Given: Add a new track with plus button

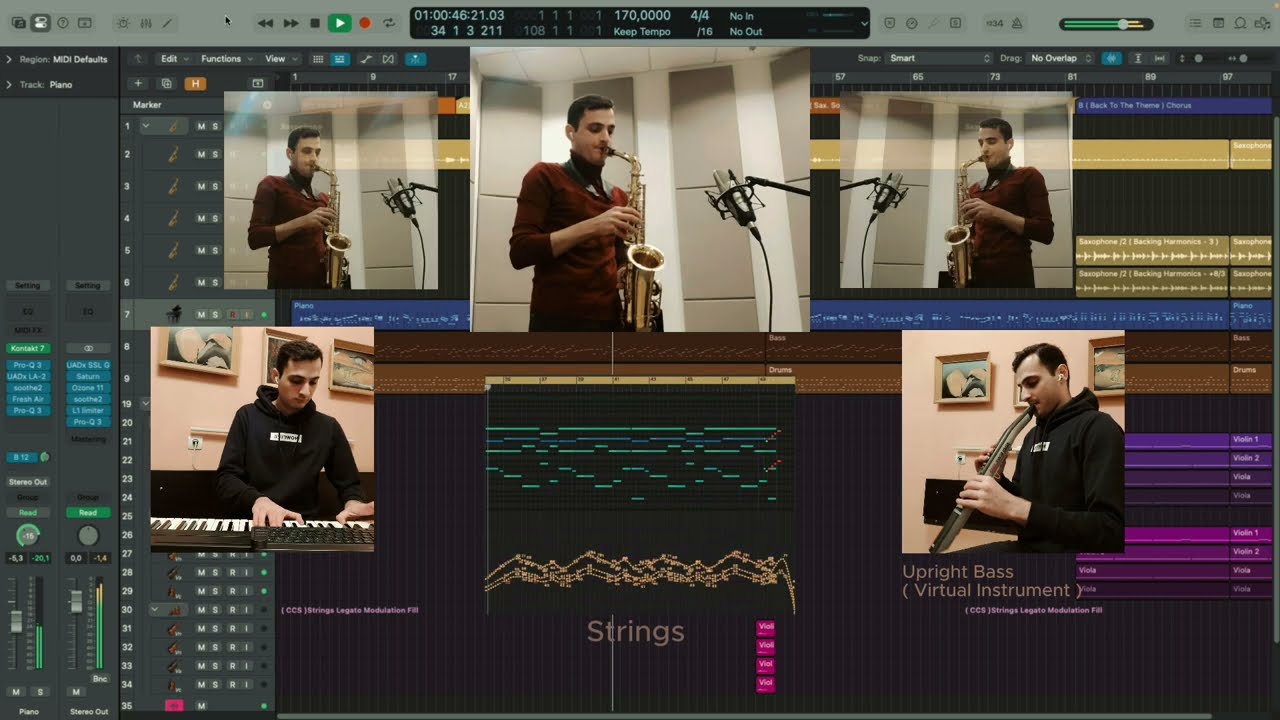Looking at the screenshot, I should (x=138, y=84).
